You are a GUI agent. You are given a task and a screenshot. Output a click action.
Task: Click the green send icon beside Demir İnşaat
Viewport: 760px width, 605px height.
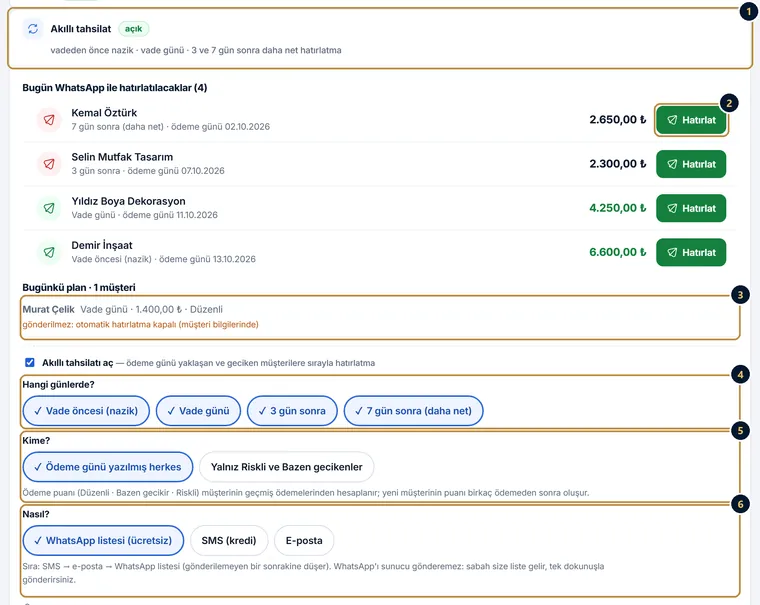click(49, 252)
